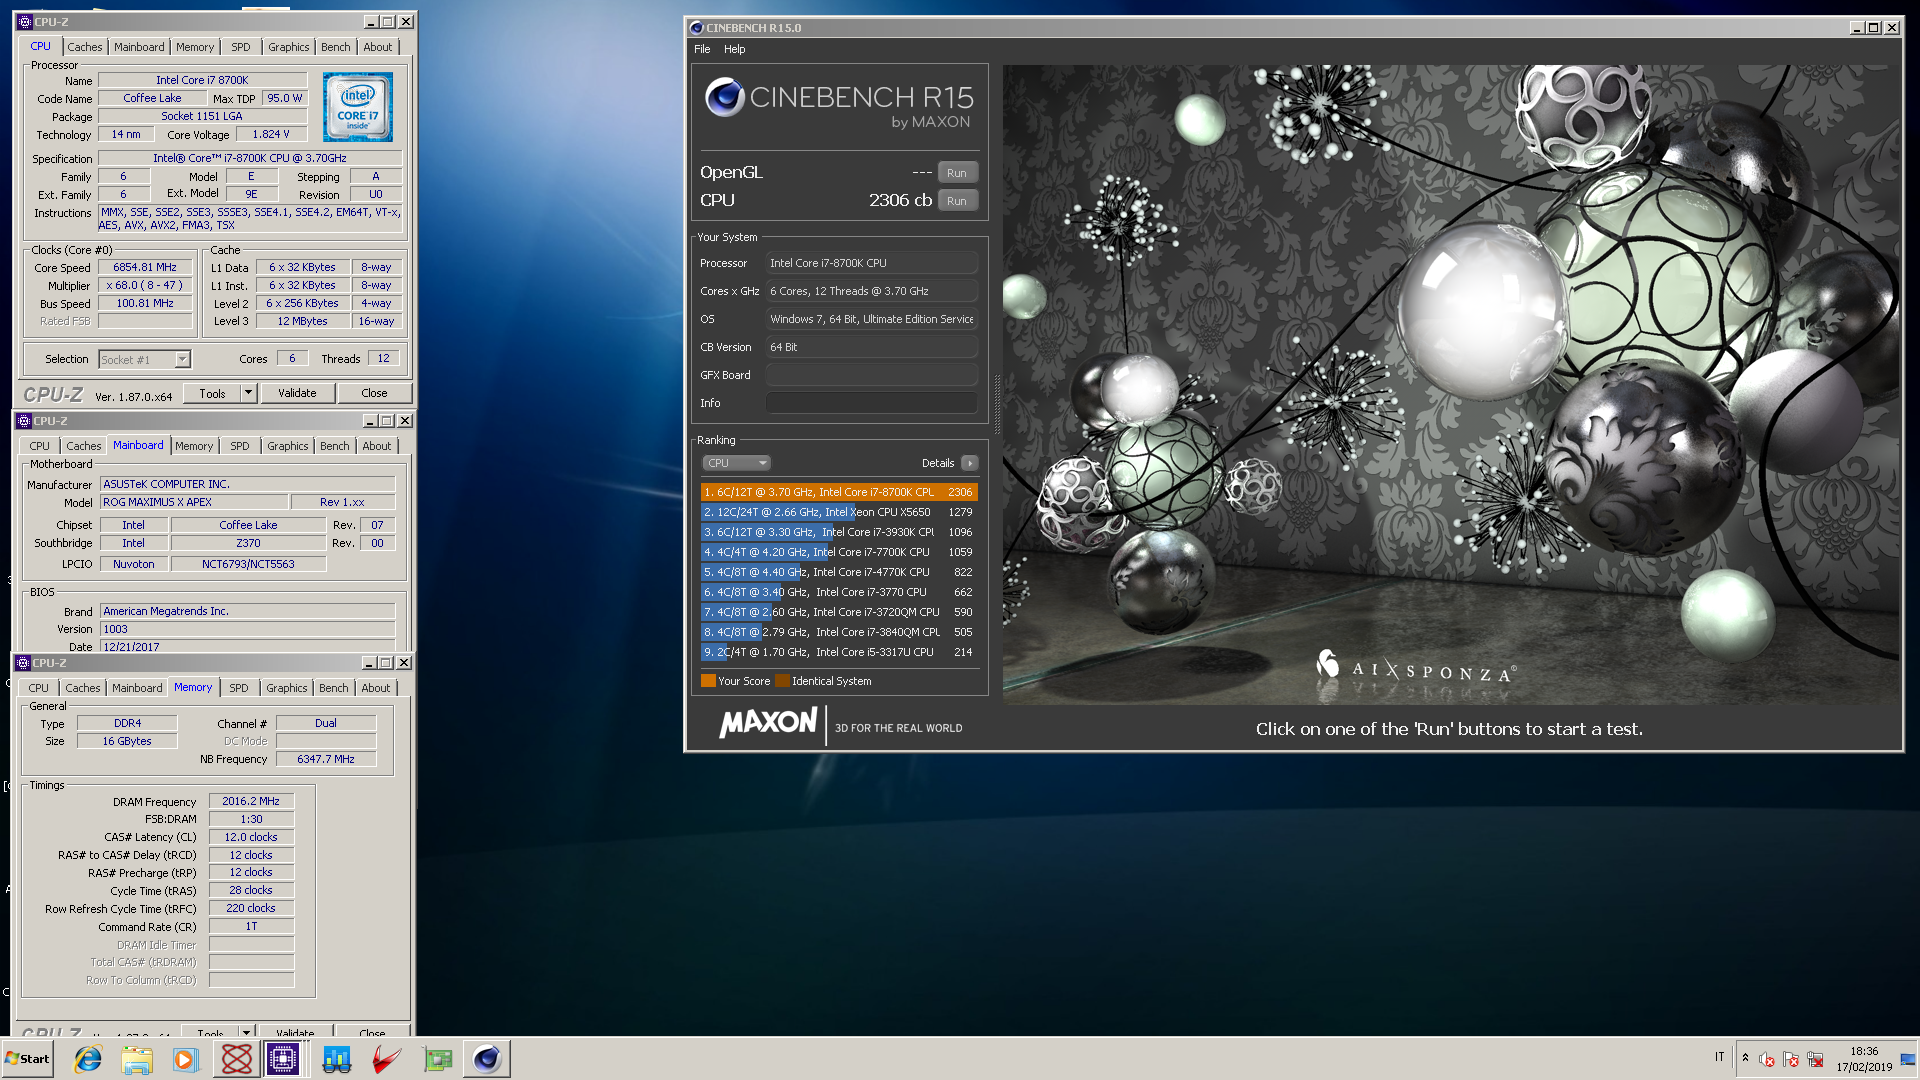Click the brown Identical System legend swatch

[x=782, y=681]
